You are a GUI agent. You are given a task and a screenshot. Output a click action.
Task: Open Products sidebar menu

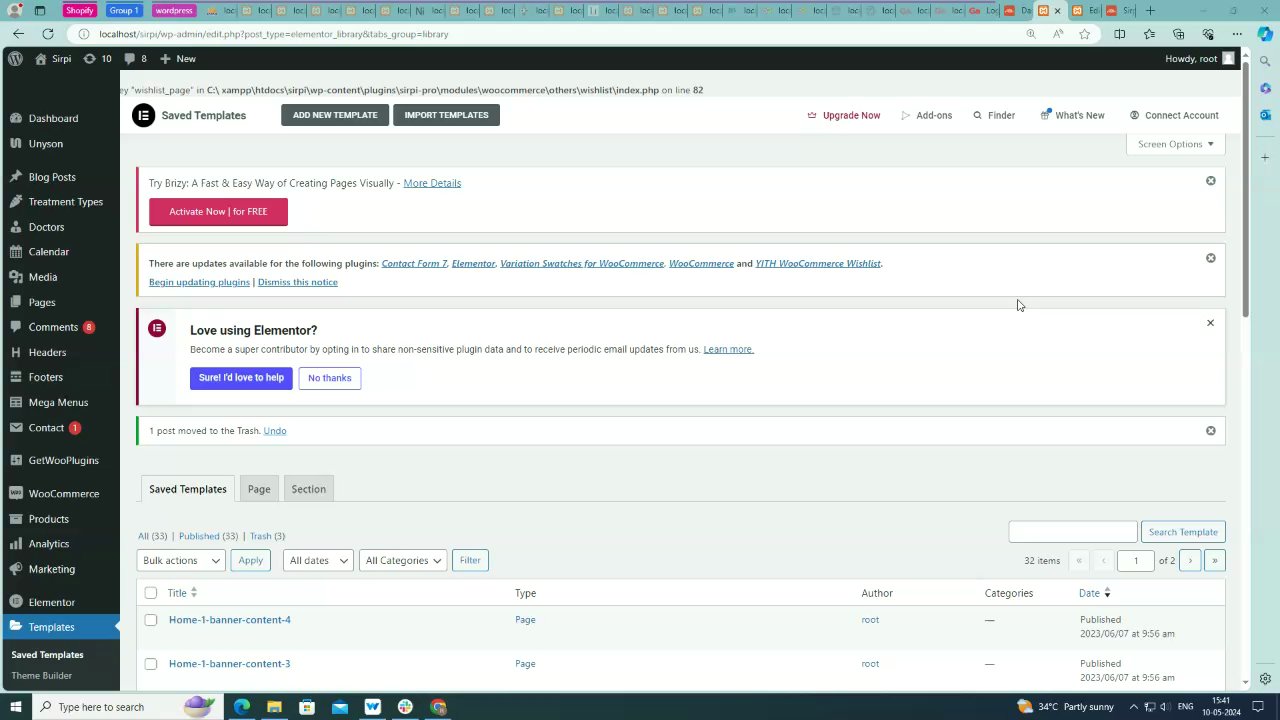tap(48, 519)
